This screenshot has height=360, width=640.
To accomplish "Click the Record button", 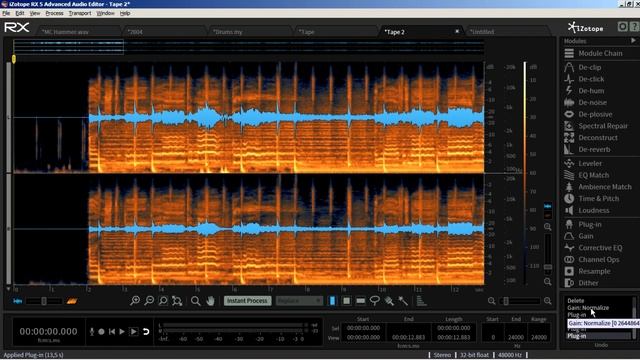I will click(x=101, y=331).
